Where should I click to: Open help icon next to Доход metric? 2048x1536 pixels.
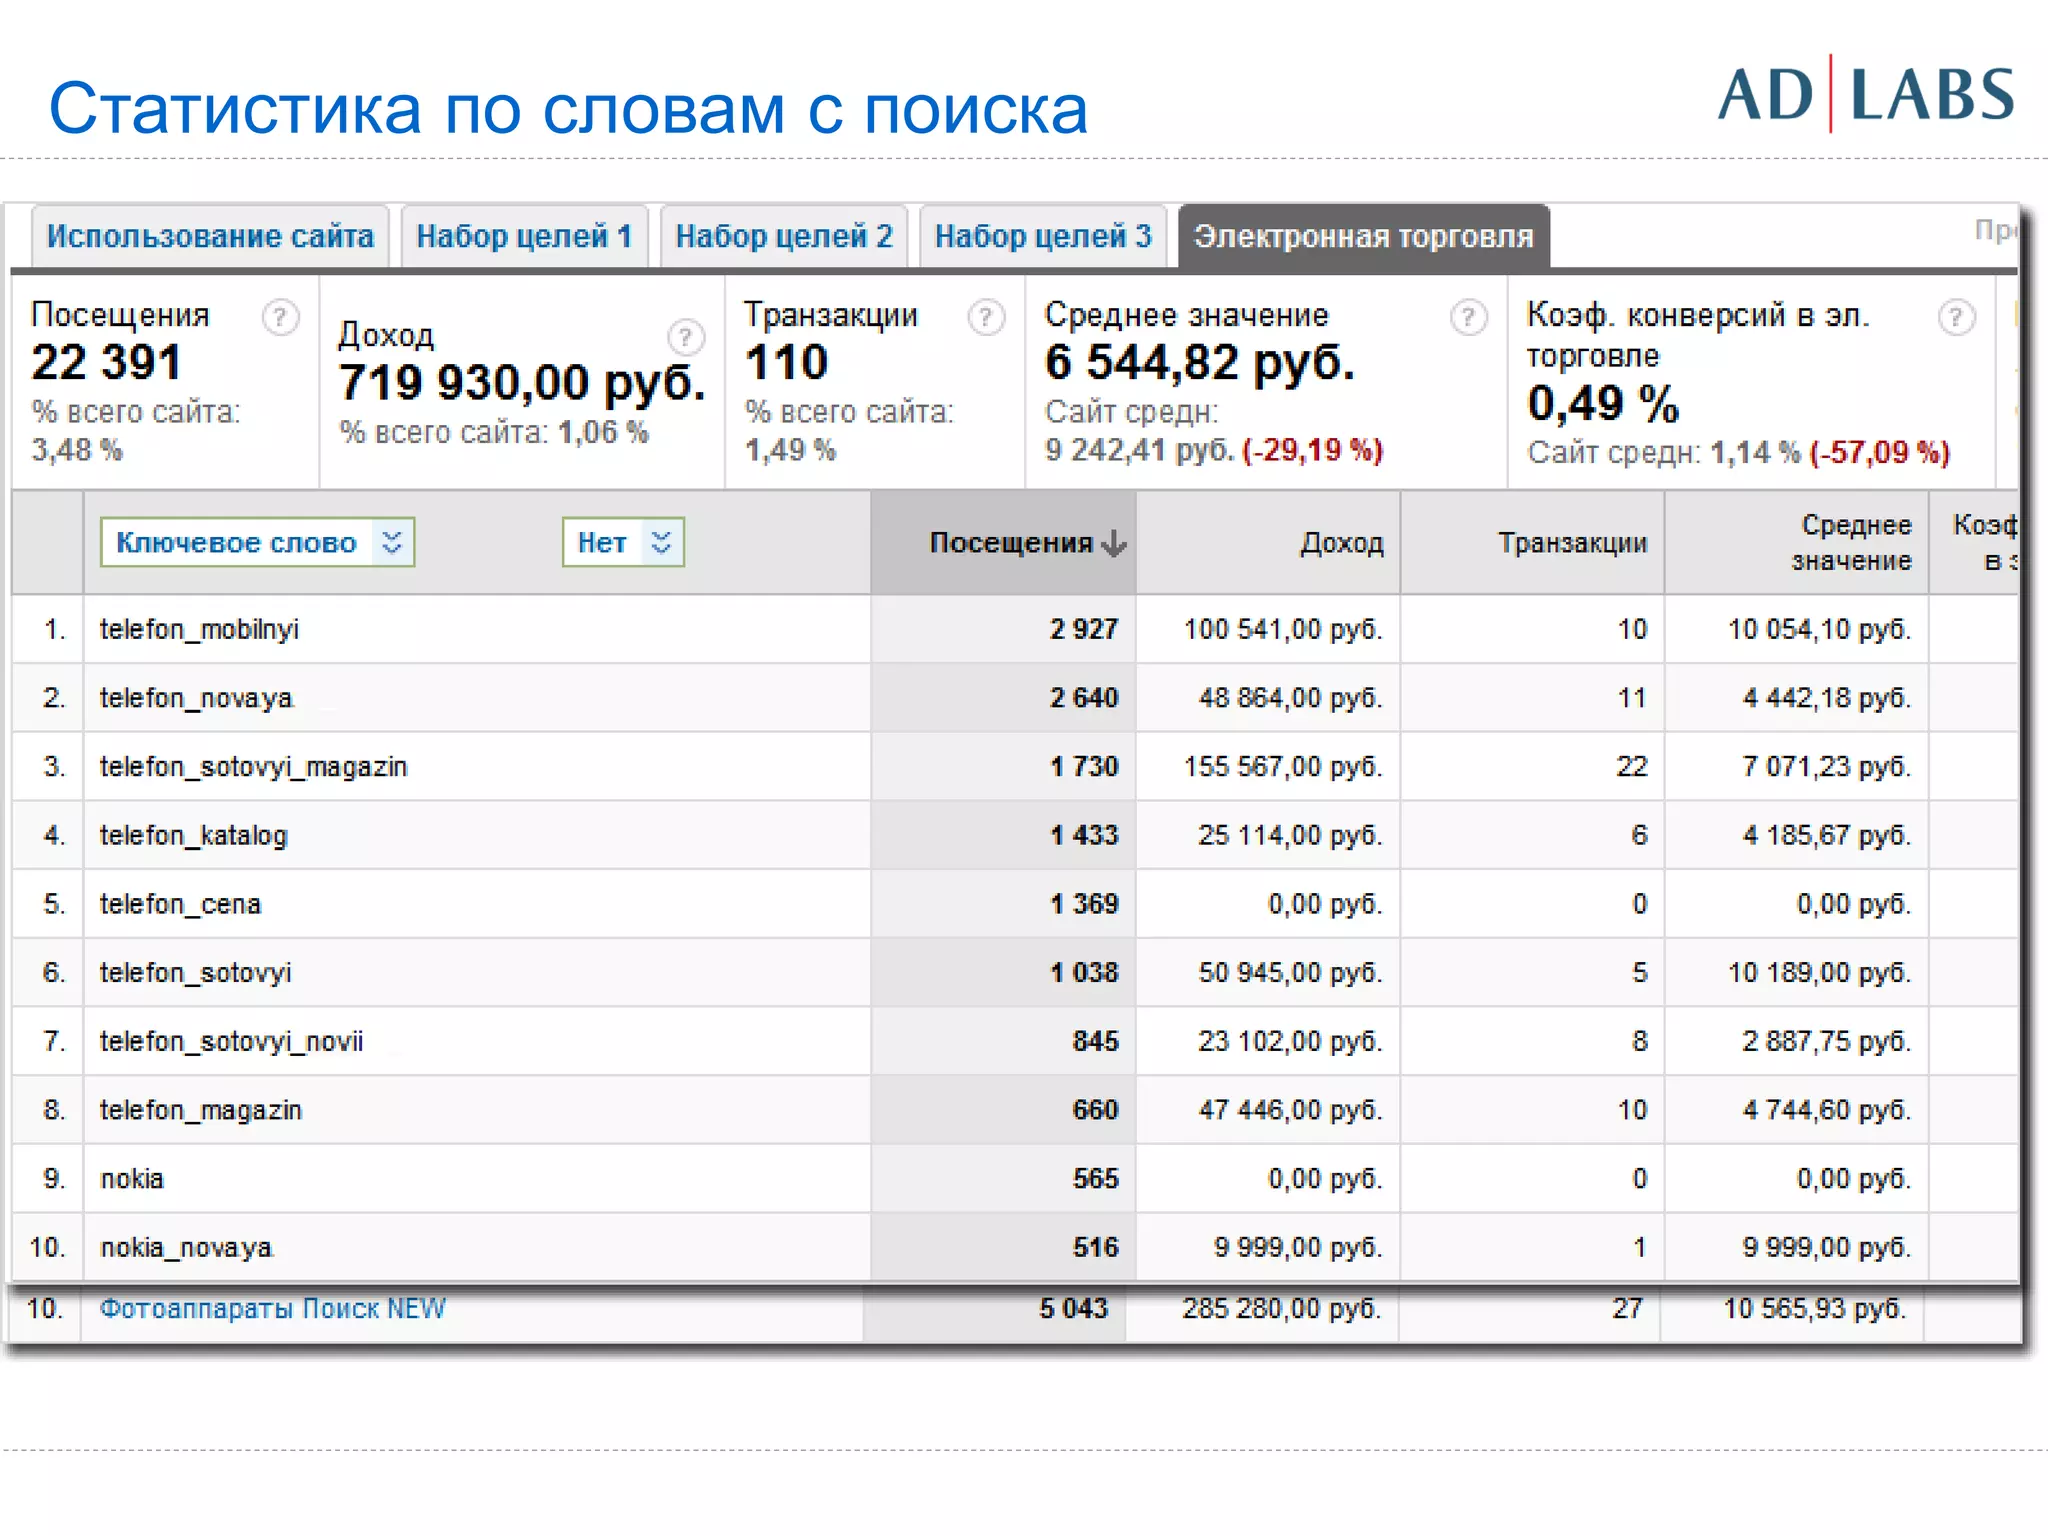click(x=685, y=338)
